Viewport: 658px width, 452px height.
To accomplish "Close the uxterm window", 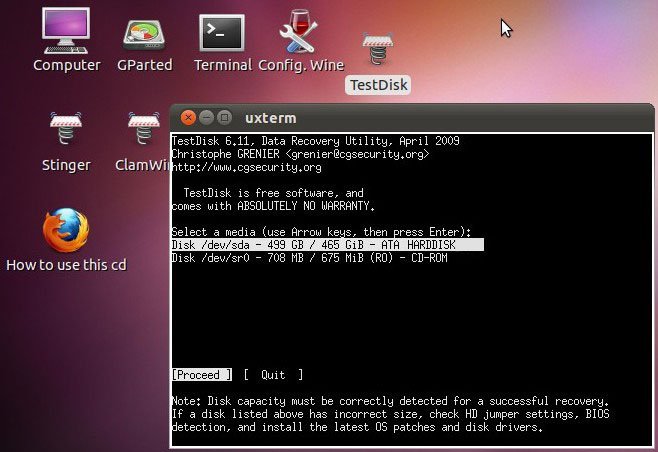I will click(188, 118).
